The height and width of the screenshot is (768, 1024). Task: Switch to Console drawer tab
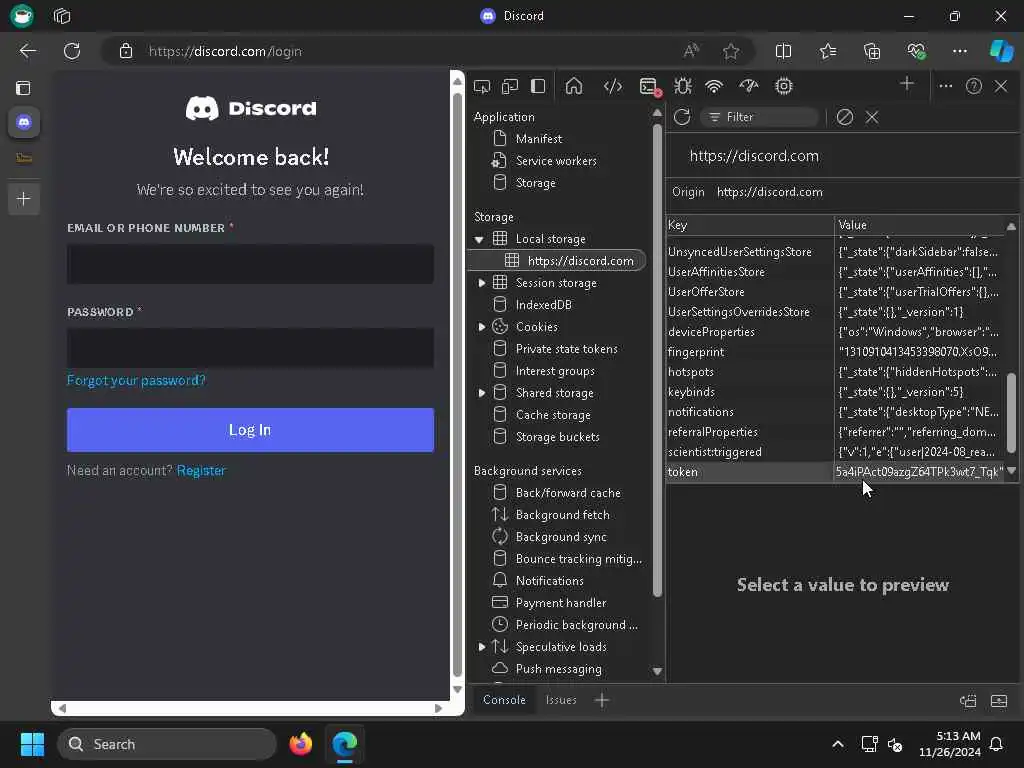(x=504, y=699)
